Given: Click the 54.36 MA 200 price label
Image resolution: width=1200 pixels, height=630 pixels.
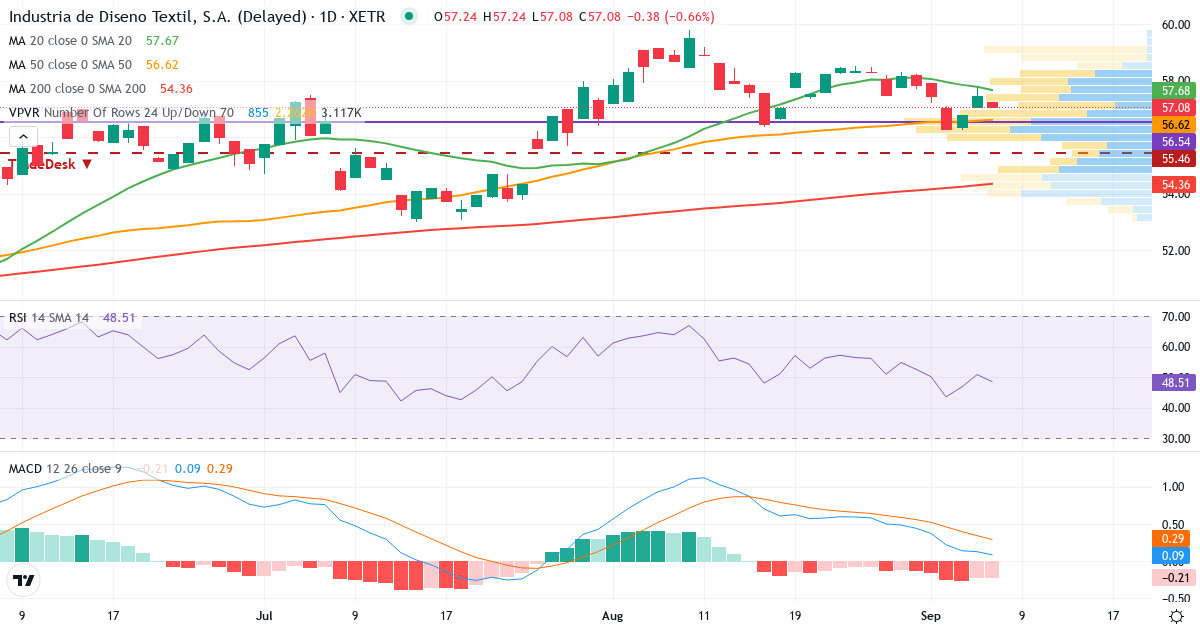Looking at the screenshot, I should click(1175, 185).
